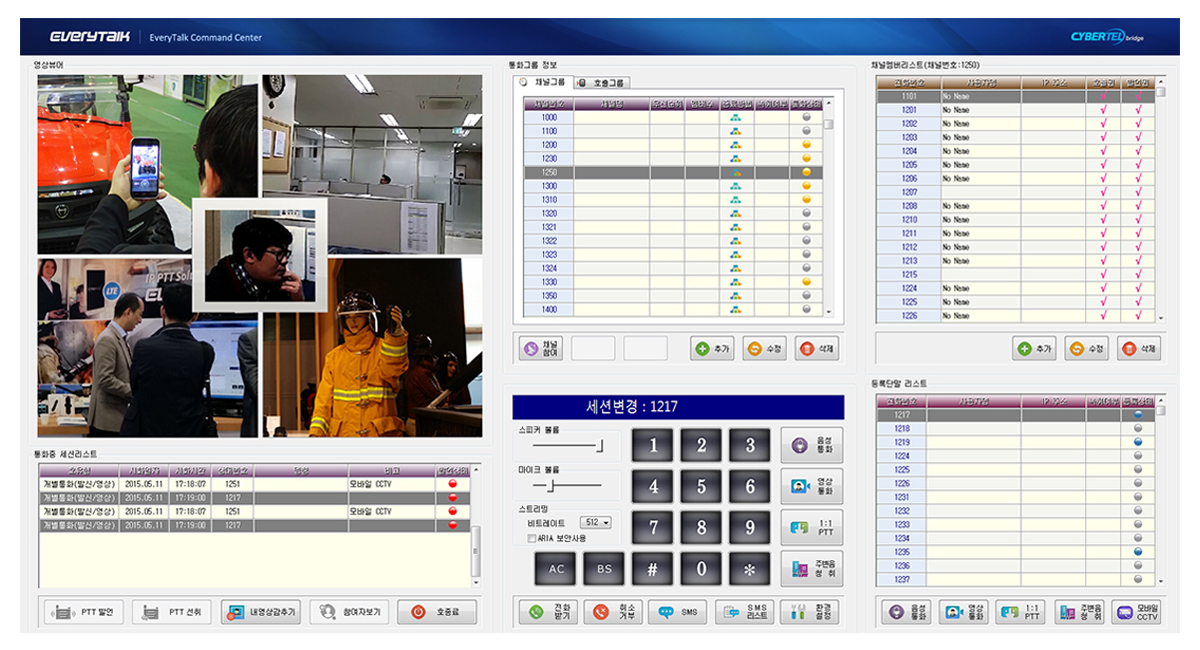Open the 모바일 CCTV button in terminal list

[x=1137, y=611]
